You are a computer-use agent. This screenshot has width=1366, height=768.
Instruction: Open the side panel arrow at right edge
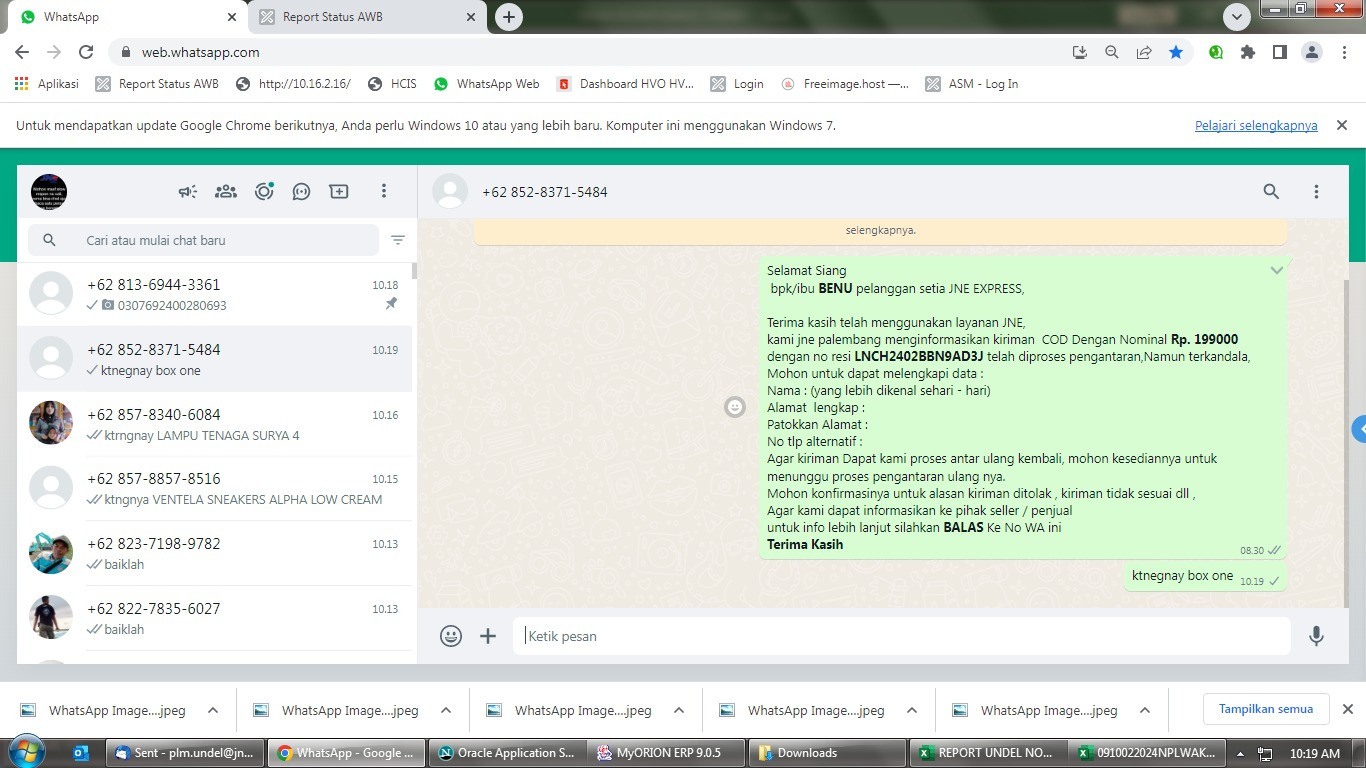(1359, 430)
